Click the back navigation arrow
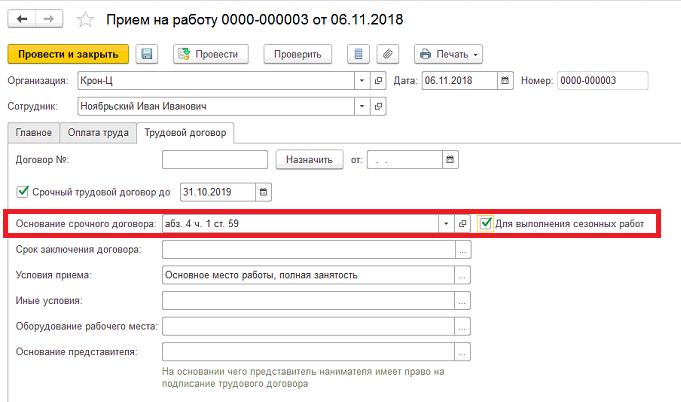Screen dimensions: 681x402 (x=22, y=19)
